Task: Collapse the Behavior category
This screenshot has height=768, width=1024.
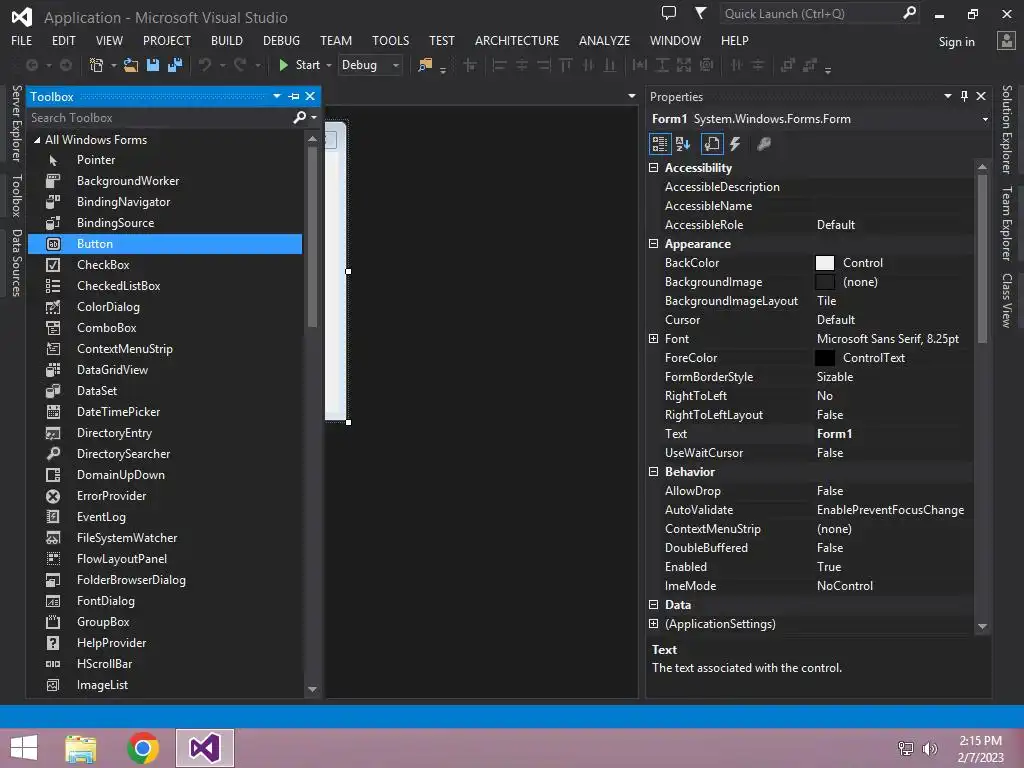Action: pos(653,472)
